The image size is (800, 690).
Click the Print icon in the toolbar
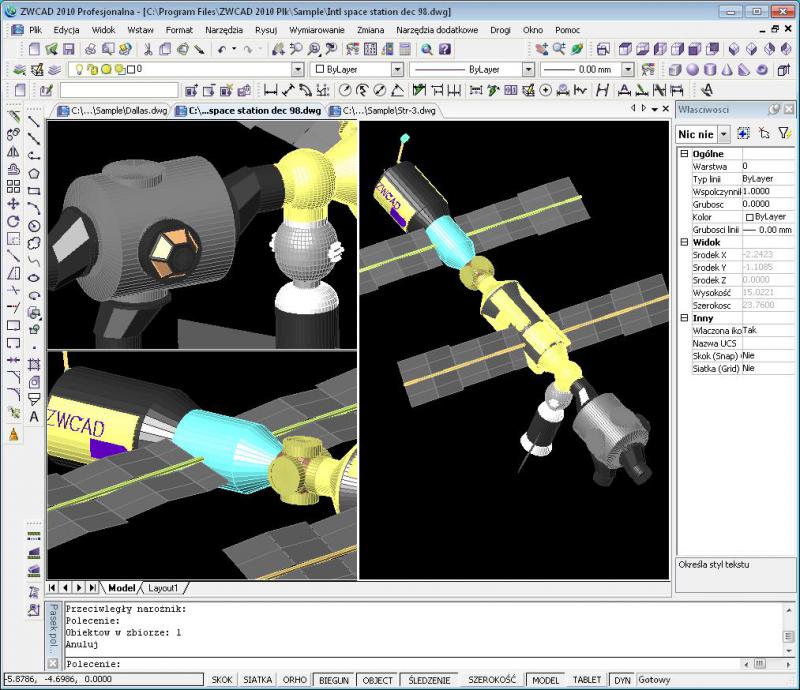click(90, 49)
